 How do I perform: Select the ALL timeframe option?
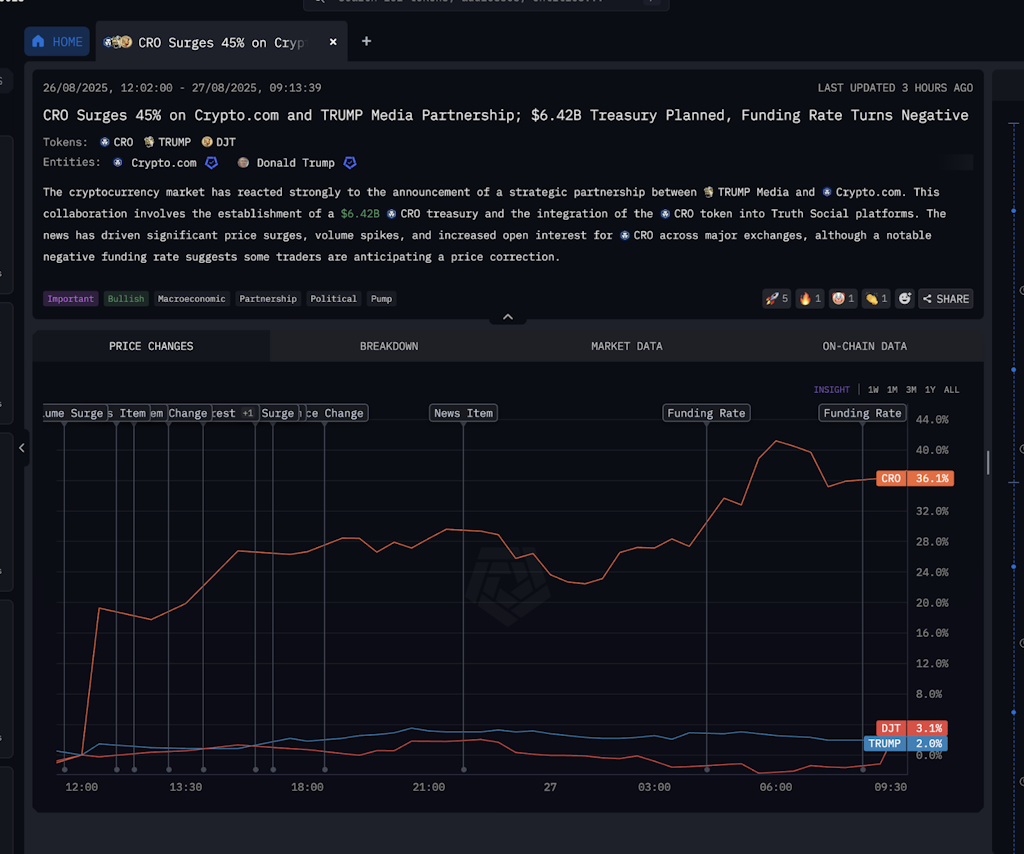tap(951, 390)
